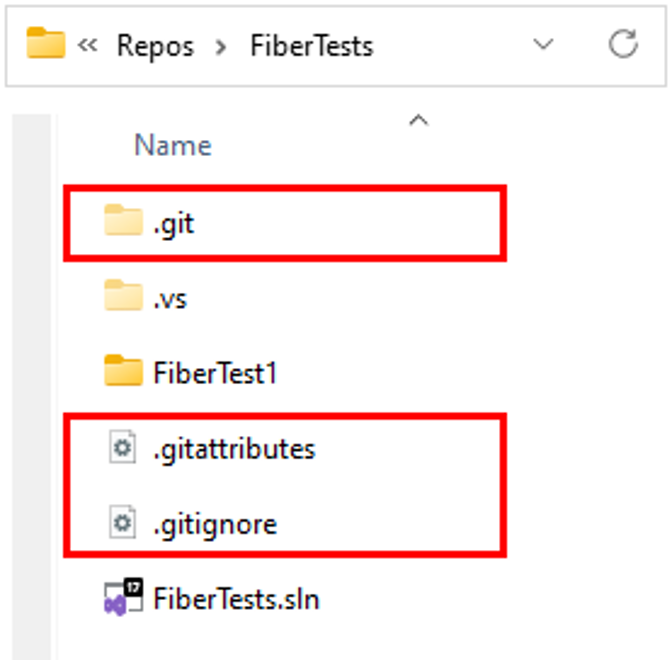The width and height of the screenshot is (672, 660).
Task: Open the address bar history dropdown
Action: (x=543, y=44)
